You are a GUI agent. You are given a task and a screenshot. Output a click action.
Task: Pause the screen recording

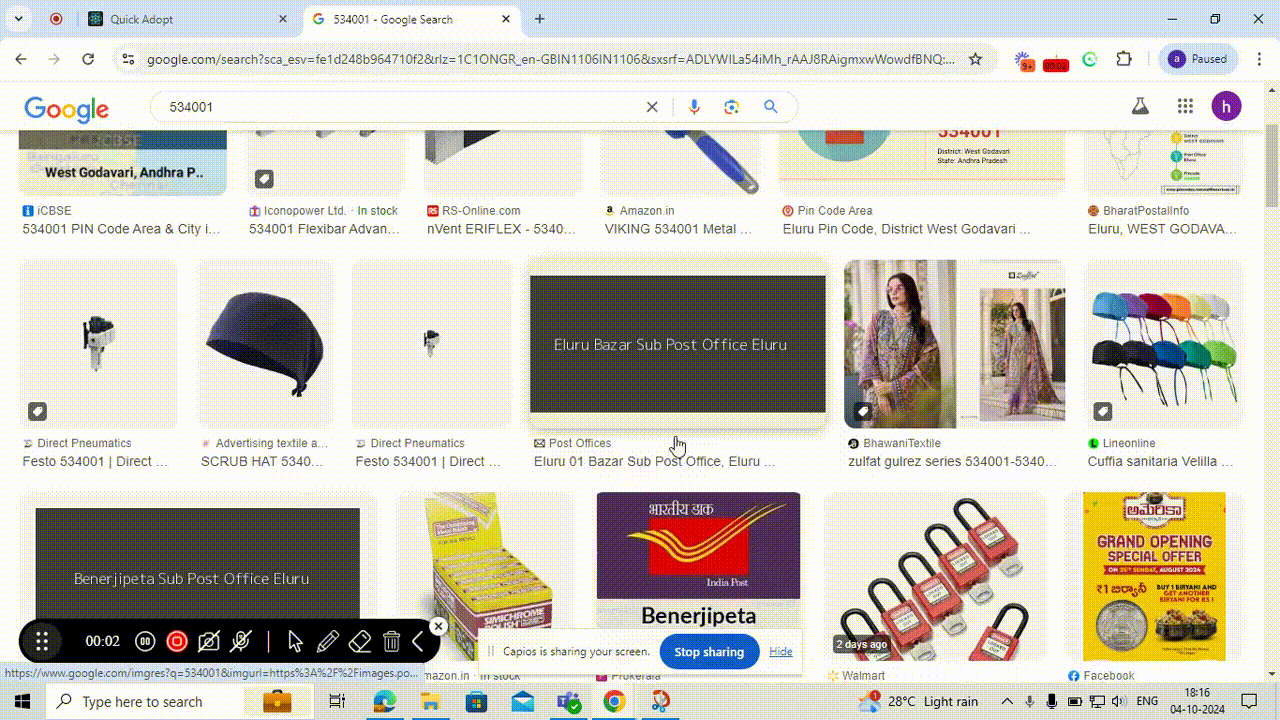(x=145, y=642)
